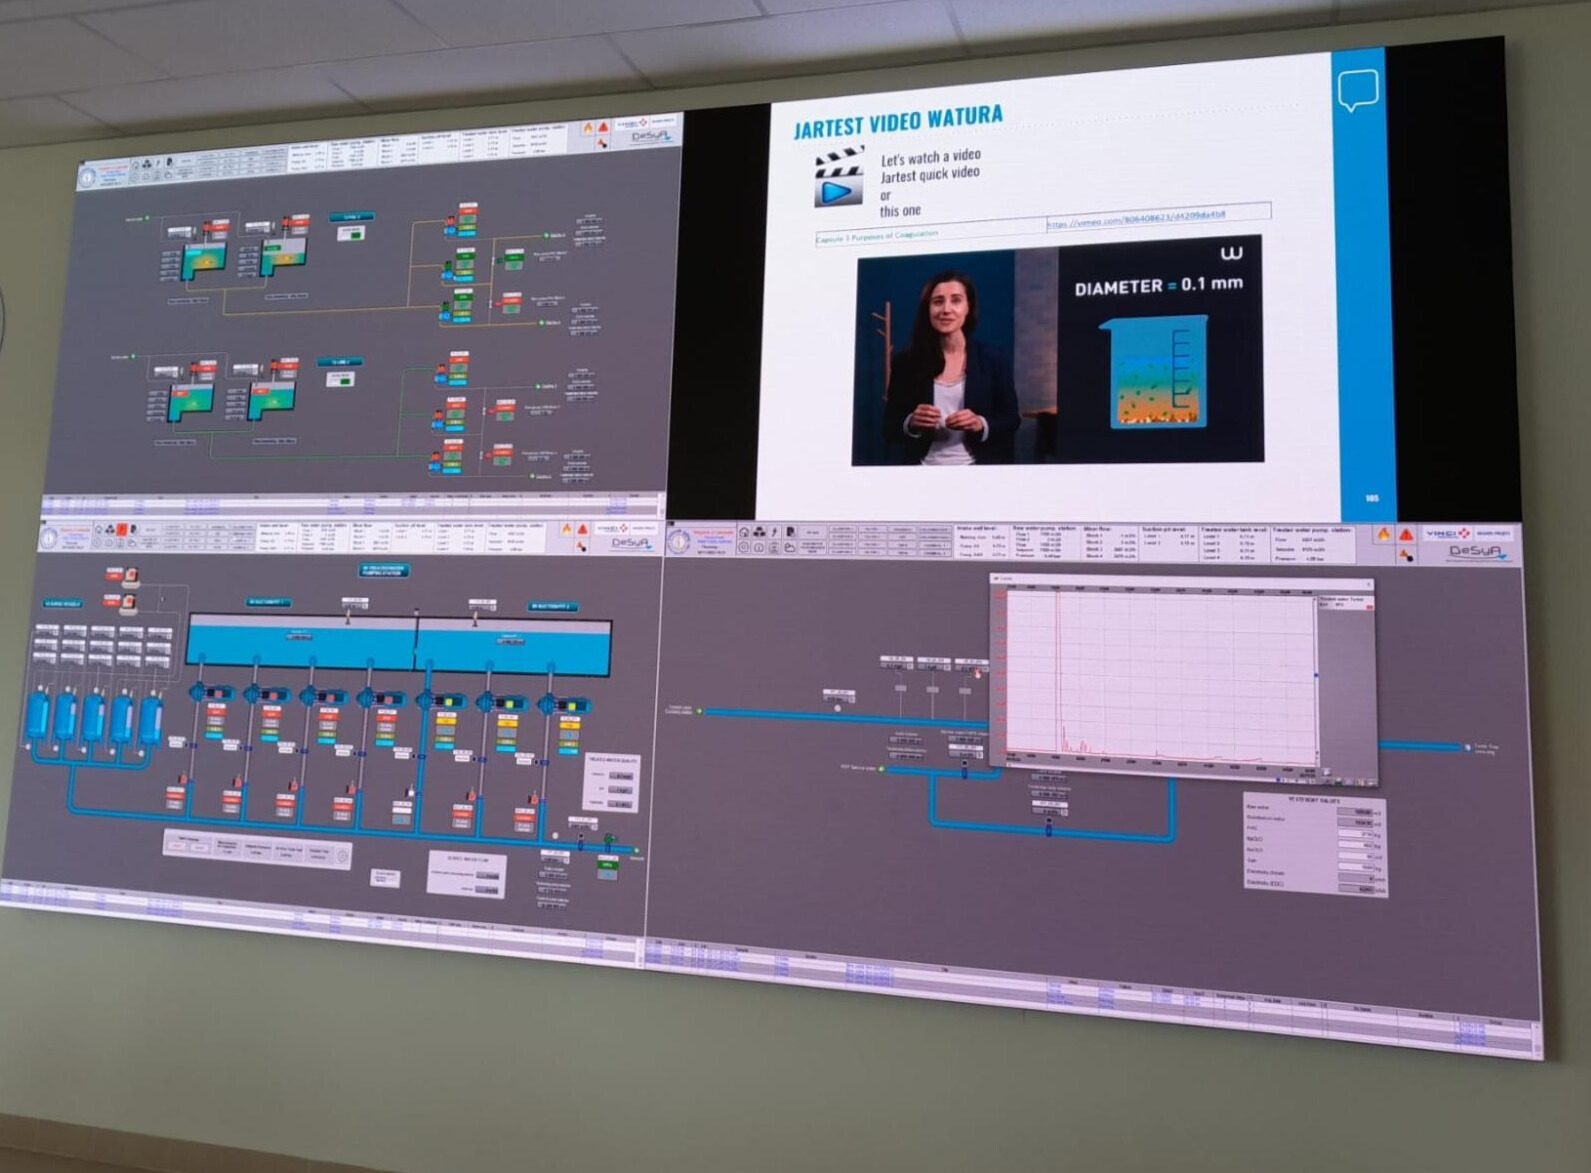Click the Home icon on the pumping station screen
Viewport: 1591px width, 1173px height.
98,530
